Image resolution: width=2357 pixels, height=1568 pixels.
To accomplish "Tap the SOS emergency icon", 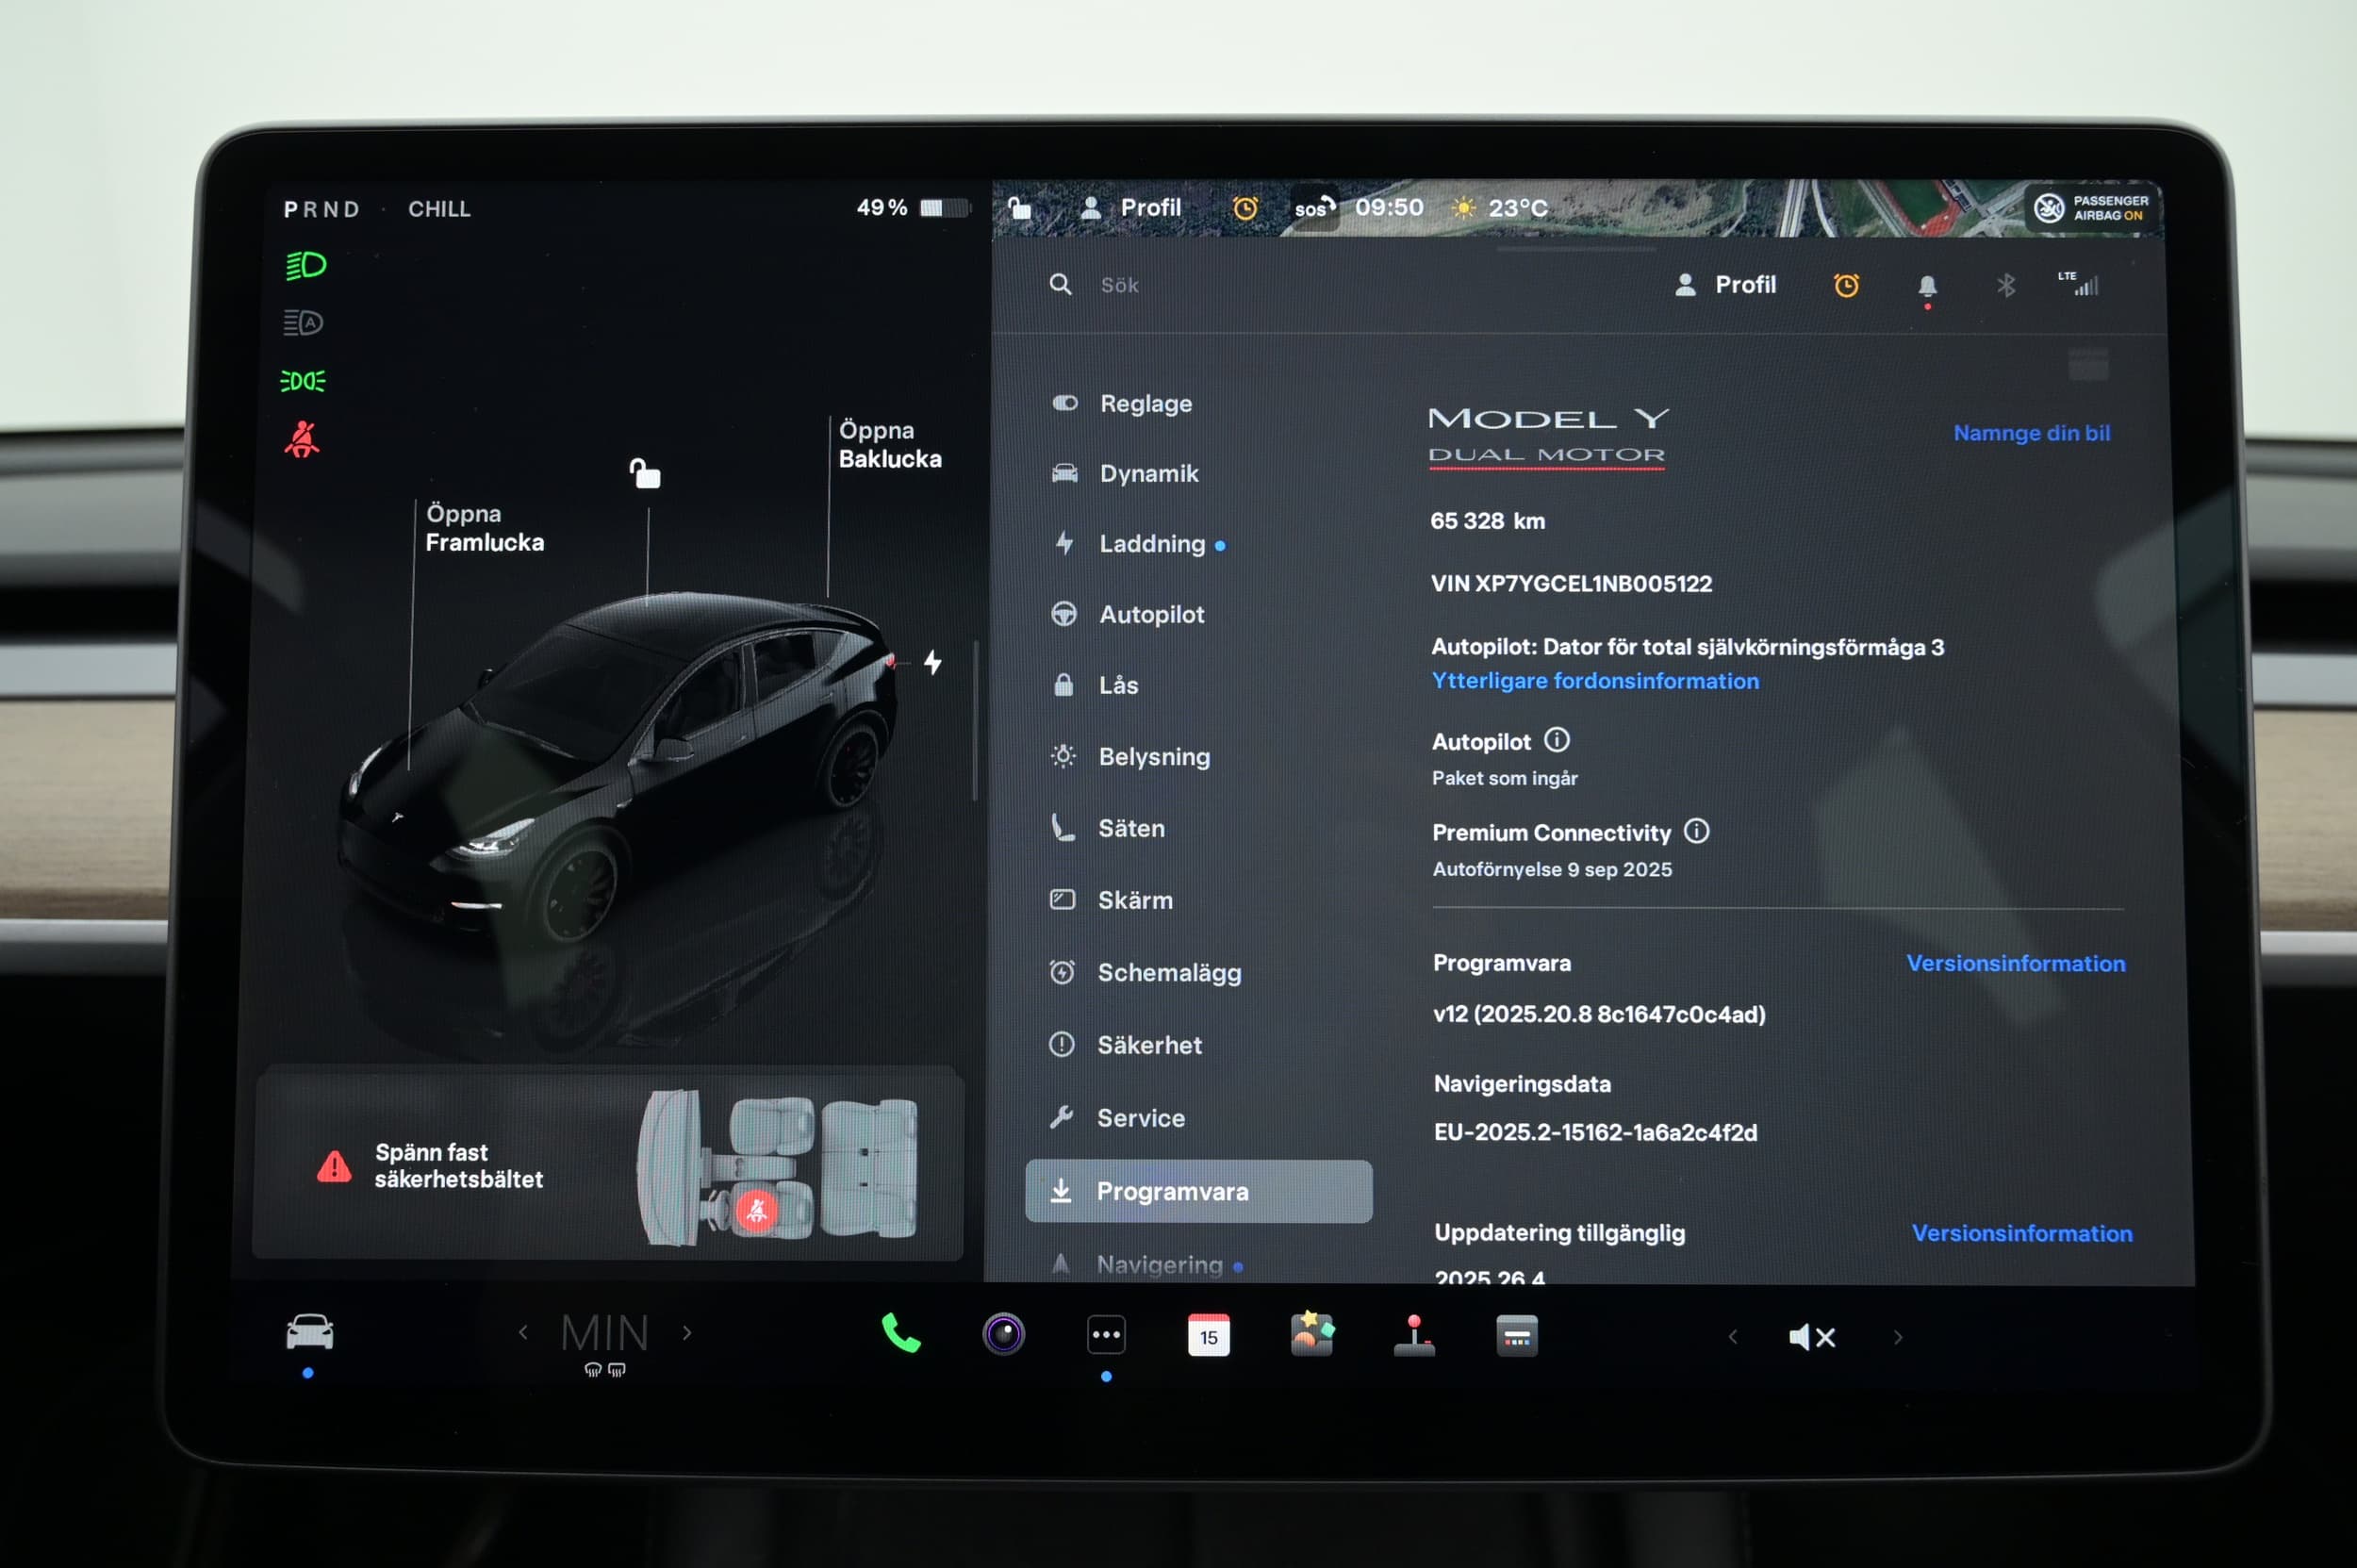I will [1314, 207].
